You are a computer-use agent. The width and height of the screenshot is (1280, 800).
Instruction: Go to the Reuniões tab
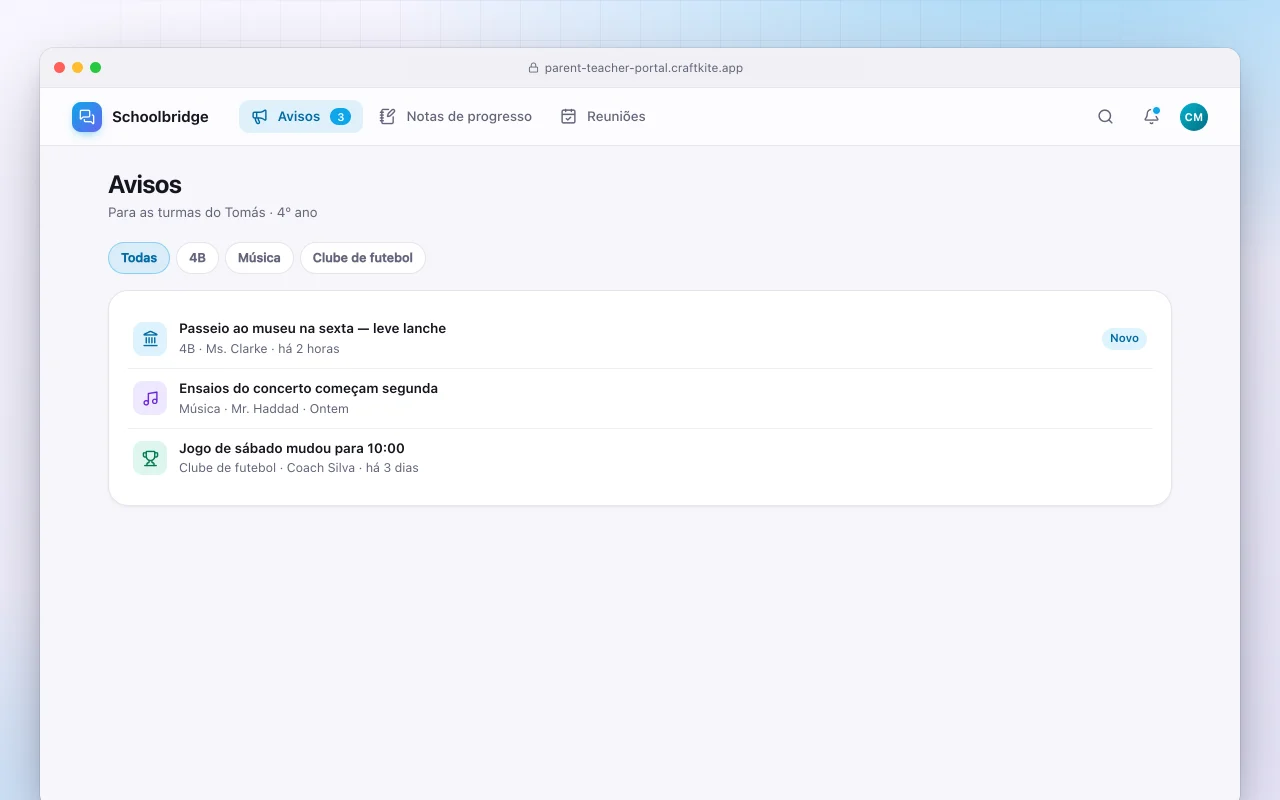tap(603, 117)
